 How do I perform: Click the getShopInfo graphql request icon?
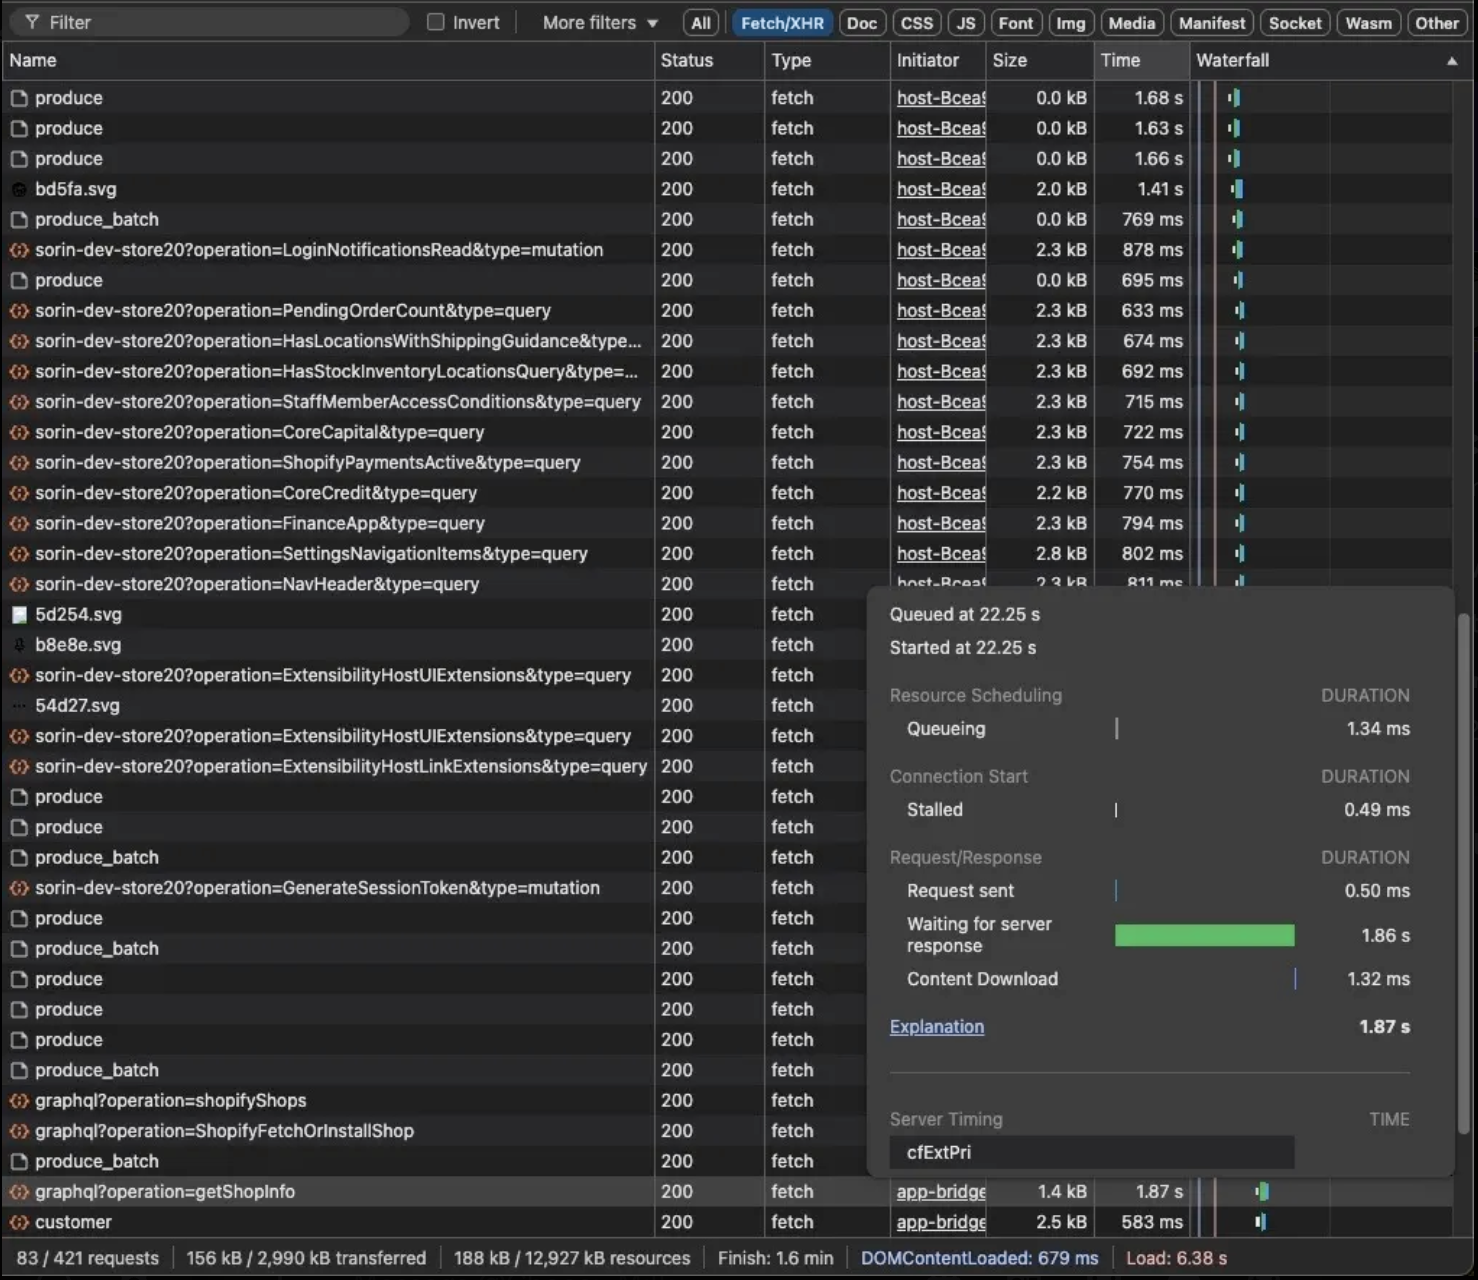pyautogui.click(x=19, y=1192)
